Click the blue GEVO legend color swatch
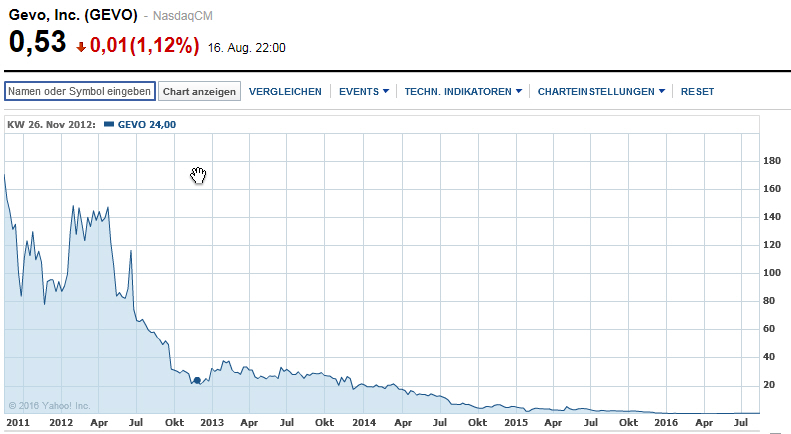This screenshot has width=791, height=434. click(109, 124)
